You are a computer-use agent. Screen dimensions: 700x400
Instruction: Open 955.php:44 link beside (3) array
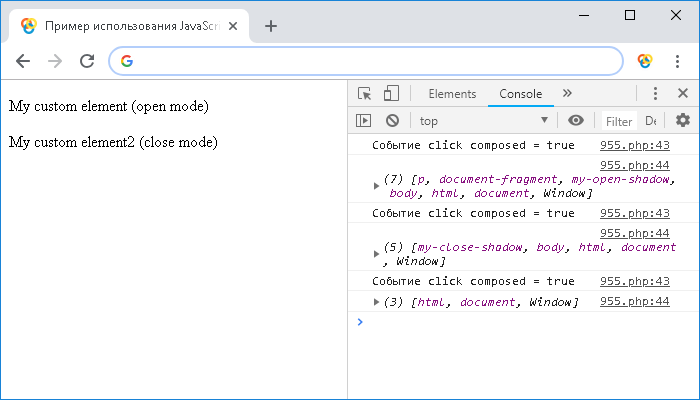tap(634, 301)
